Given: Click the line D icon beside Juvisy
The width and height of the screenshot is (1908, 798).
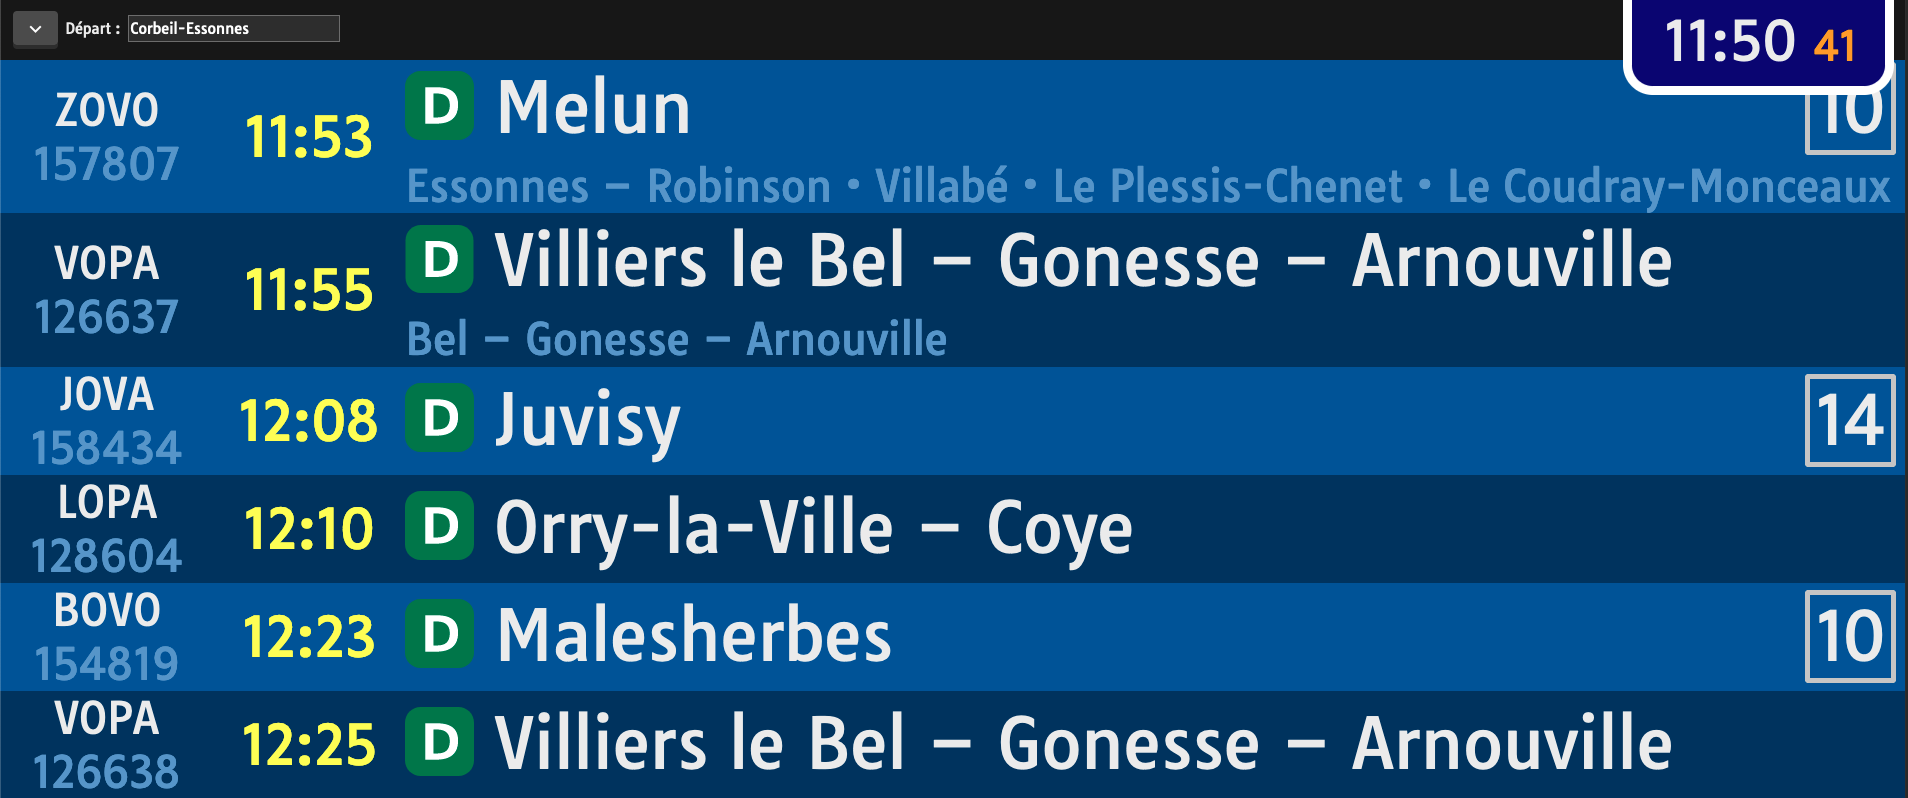Looking at the screenshot, I should pos(439,417).
